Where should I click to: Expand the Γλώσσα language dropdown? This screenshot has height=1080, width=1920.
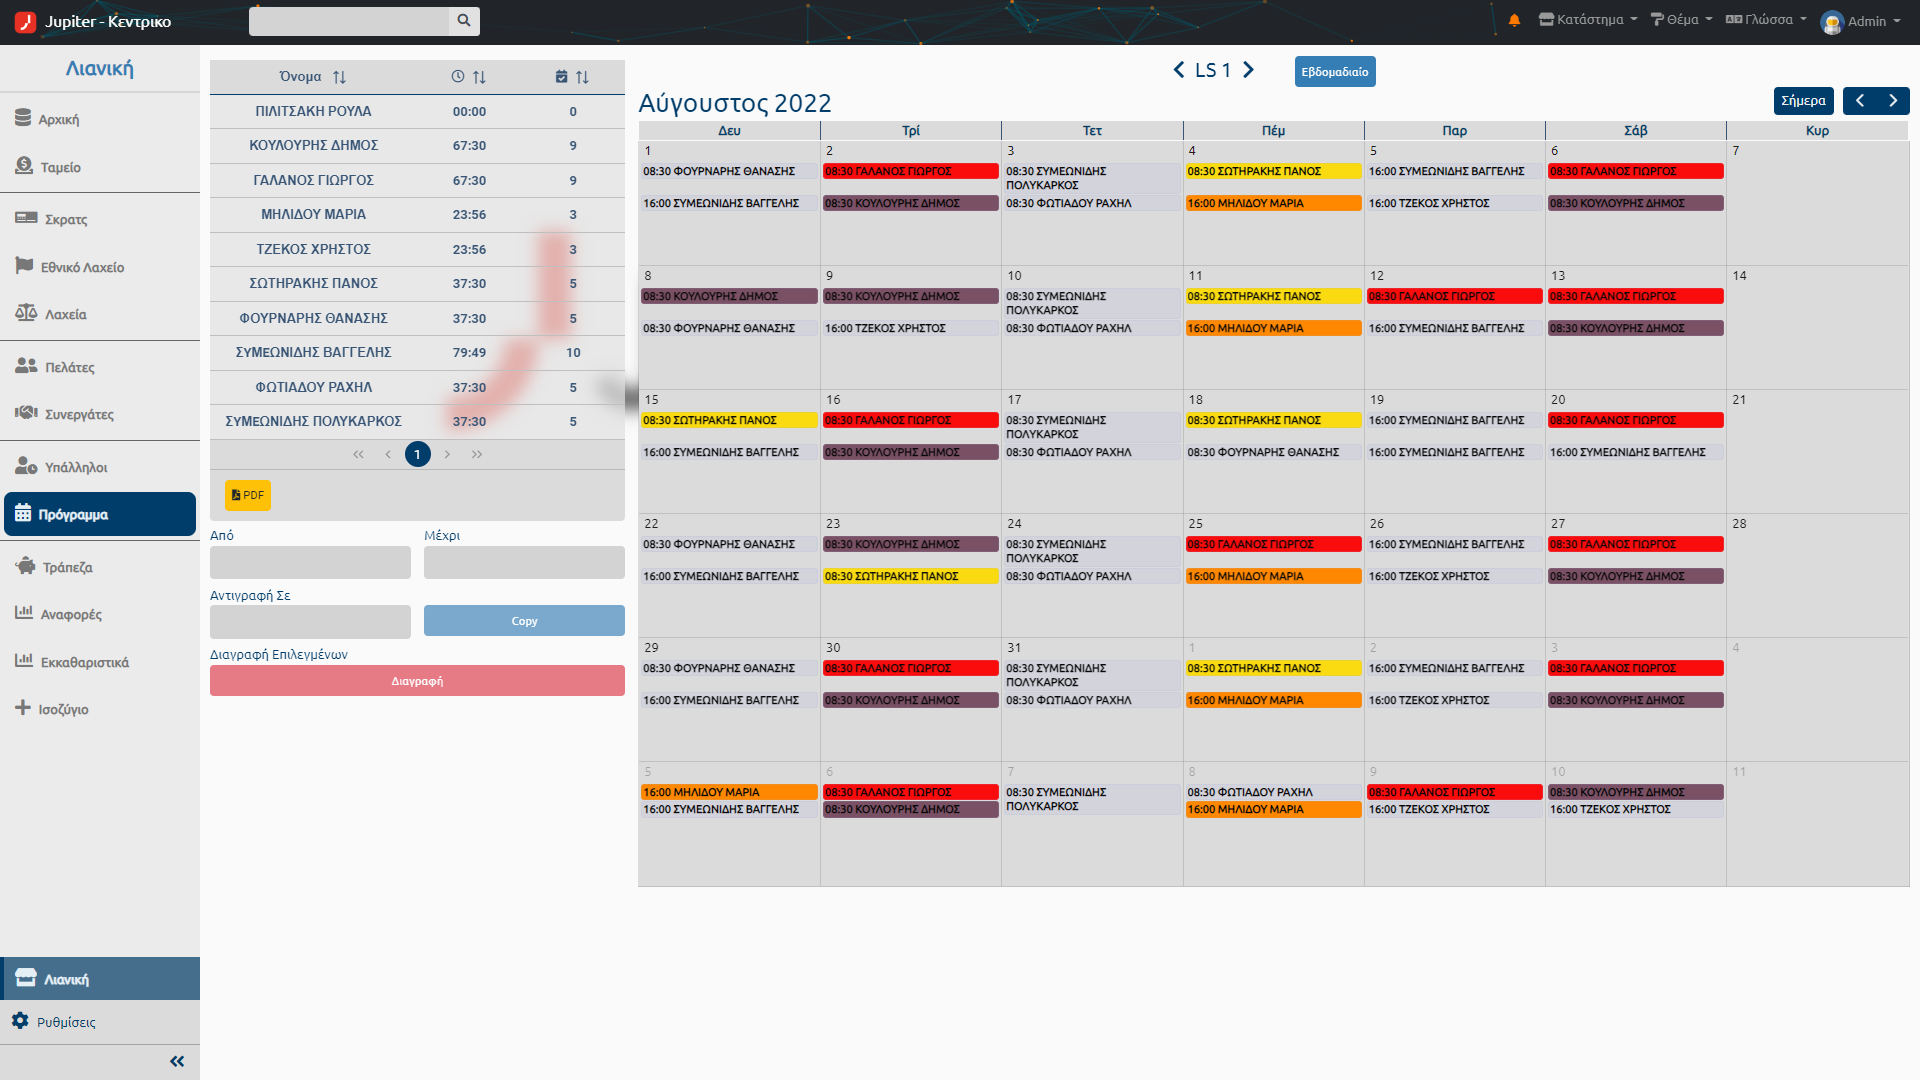click(x=1767, y=20)
